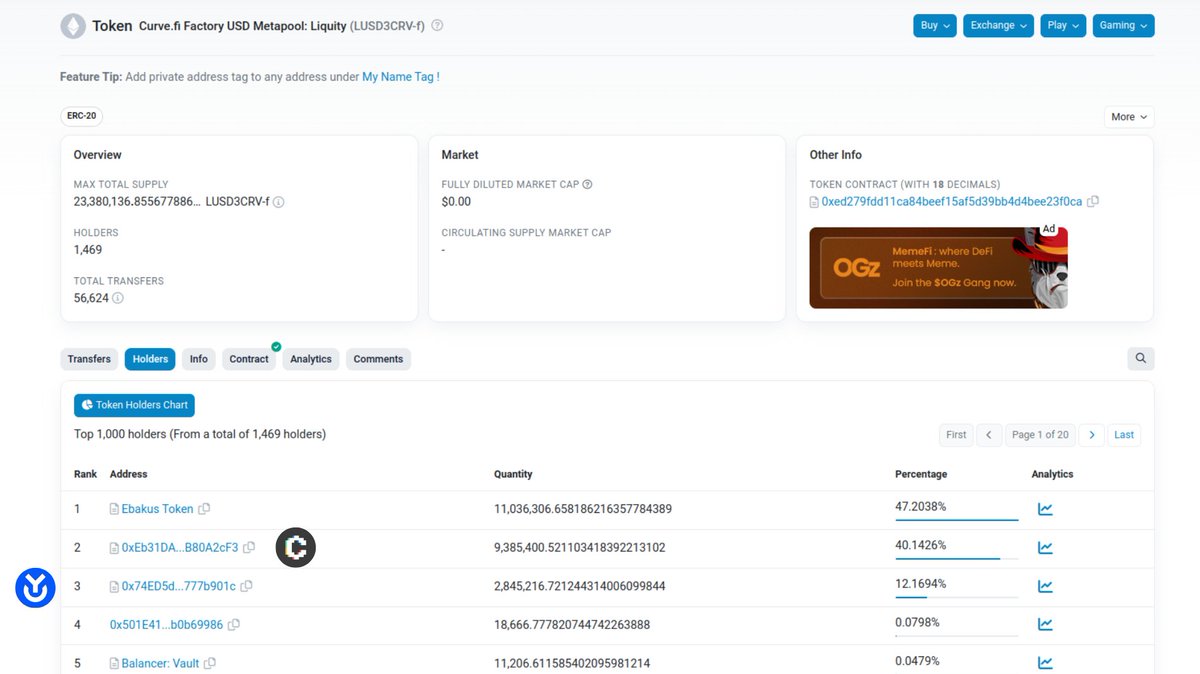Copy address 0xEb31DA...B80A2cF3

click(x=249, y=548)
